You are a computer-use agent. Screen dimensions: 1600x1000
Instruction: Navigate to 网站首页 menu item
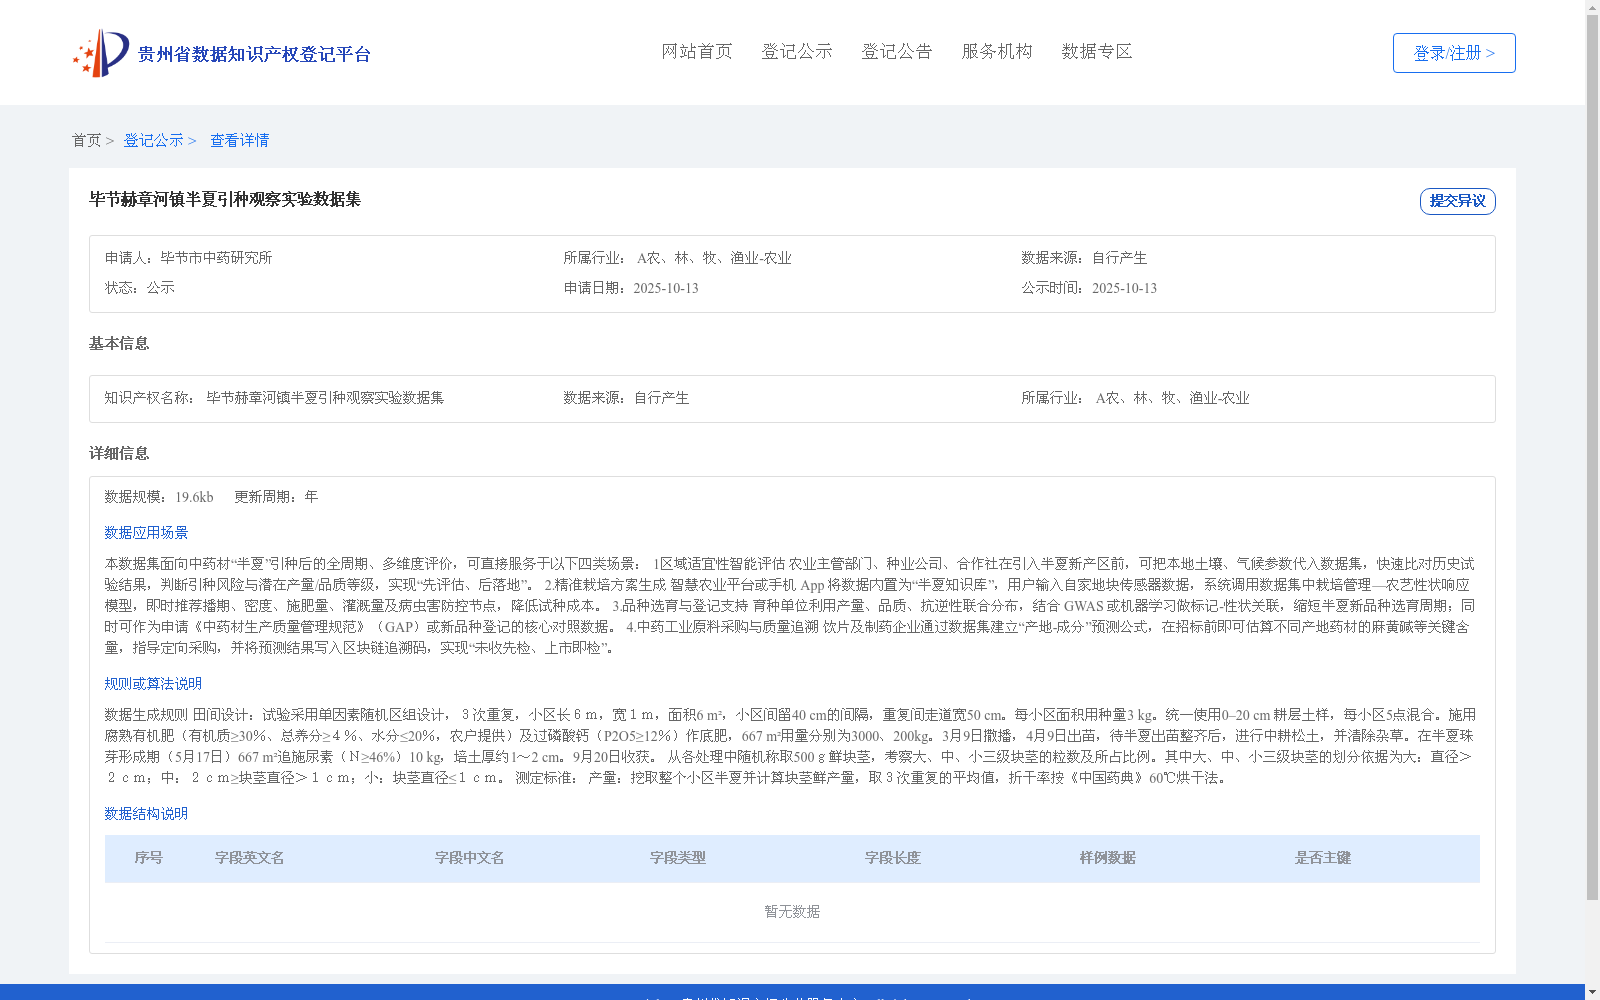tap(697, 51)
